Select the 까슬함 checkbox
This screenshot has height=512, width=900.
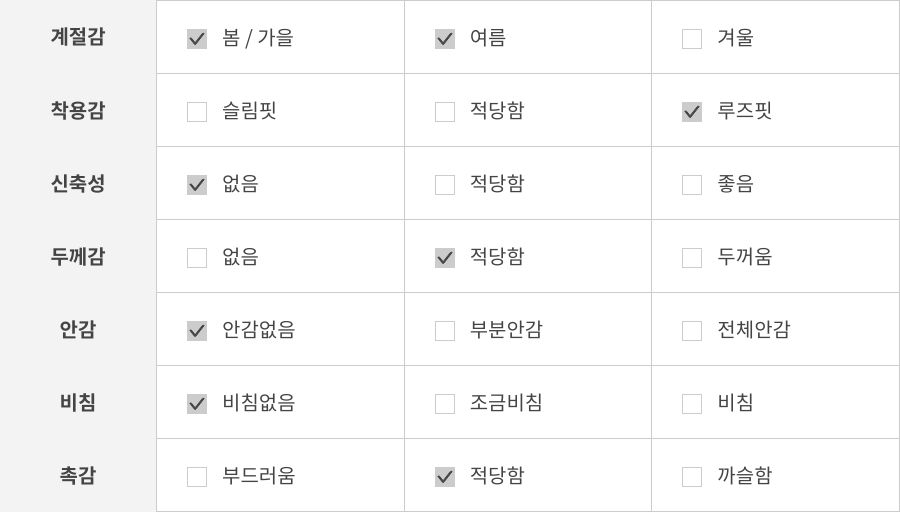[692, 477]
